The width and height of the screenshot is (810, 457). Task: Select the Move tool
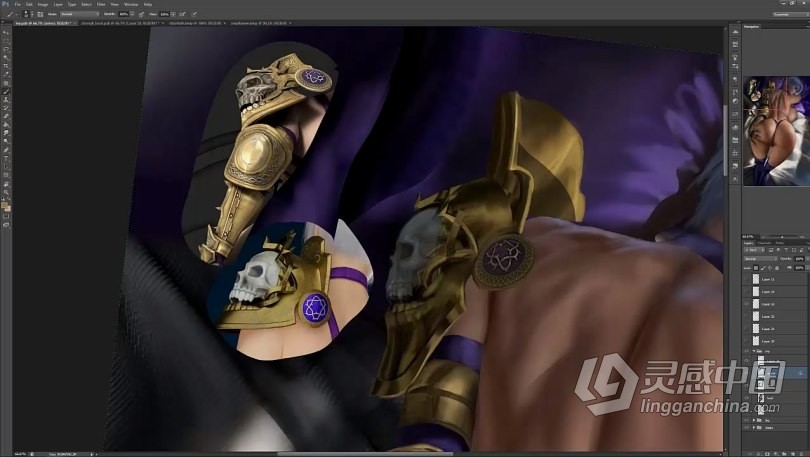click(6, 33)
